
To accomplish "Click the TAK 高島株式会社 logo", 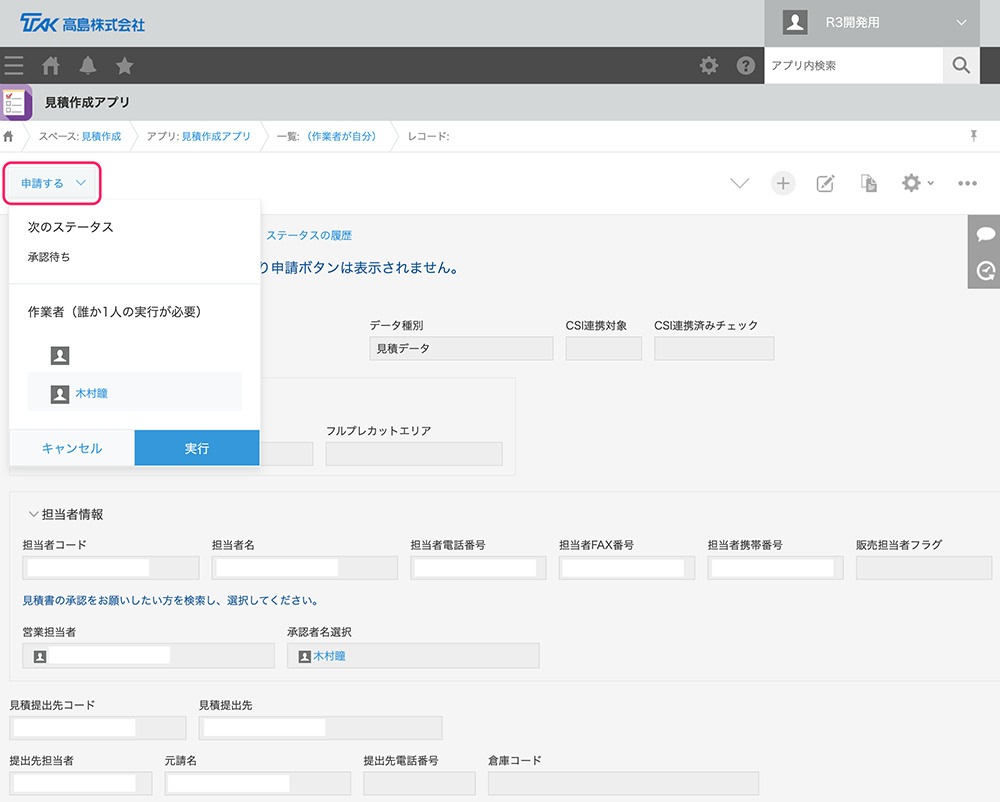I will 82,24.
